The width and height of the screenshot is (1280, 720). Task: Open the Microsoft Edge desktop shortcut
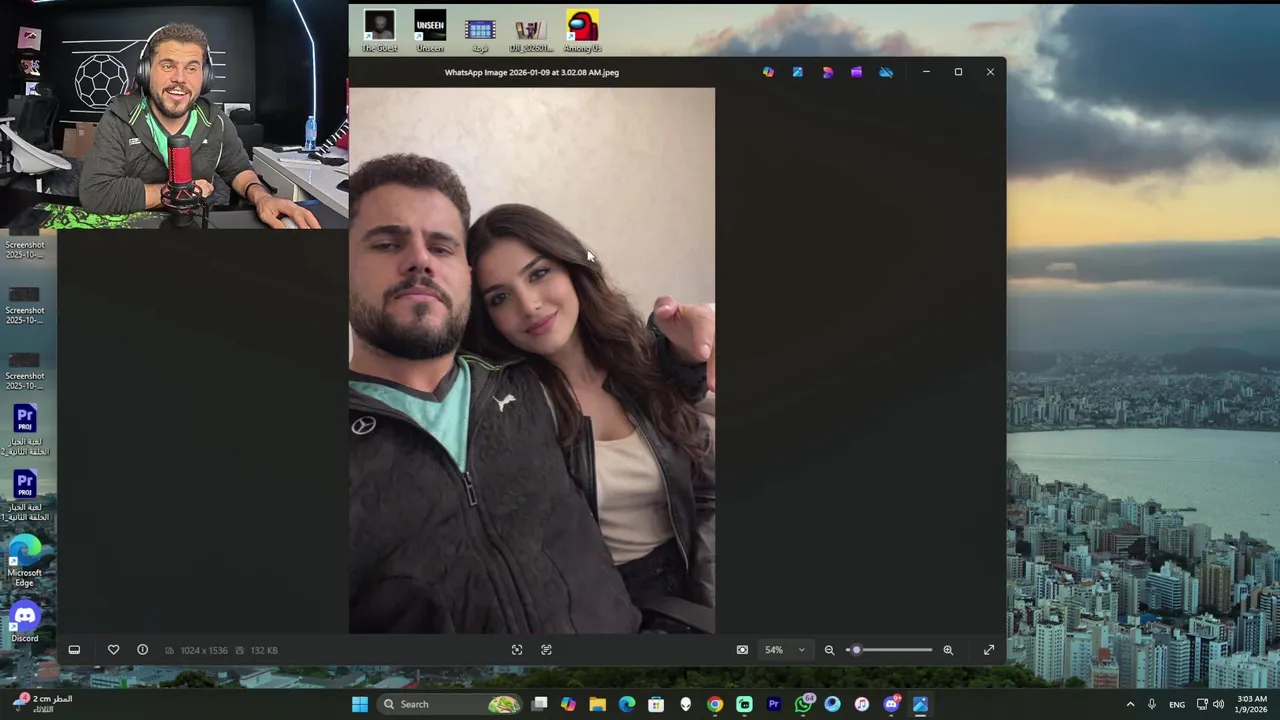(x=24, y=561)
